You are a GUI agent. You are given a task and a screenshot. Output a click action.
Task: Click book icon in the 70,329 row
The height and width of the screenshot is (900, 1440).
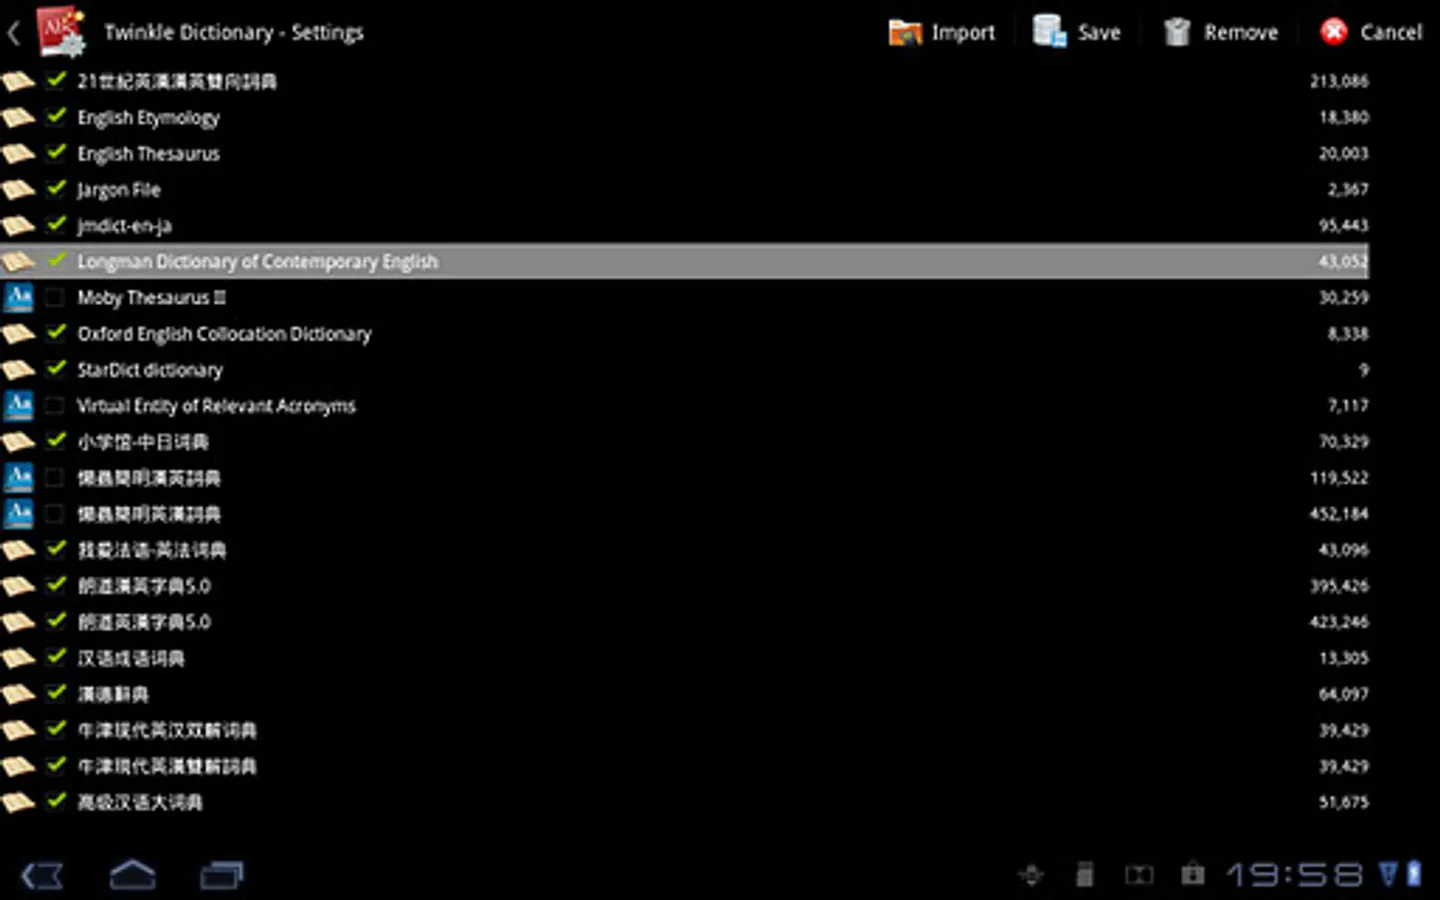18,442
